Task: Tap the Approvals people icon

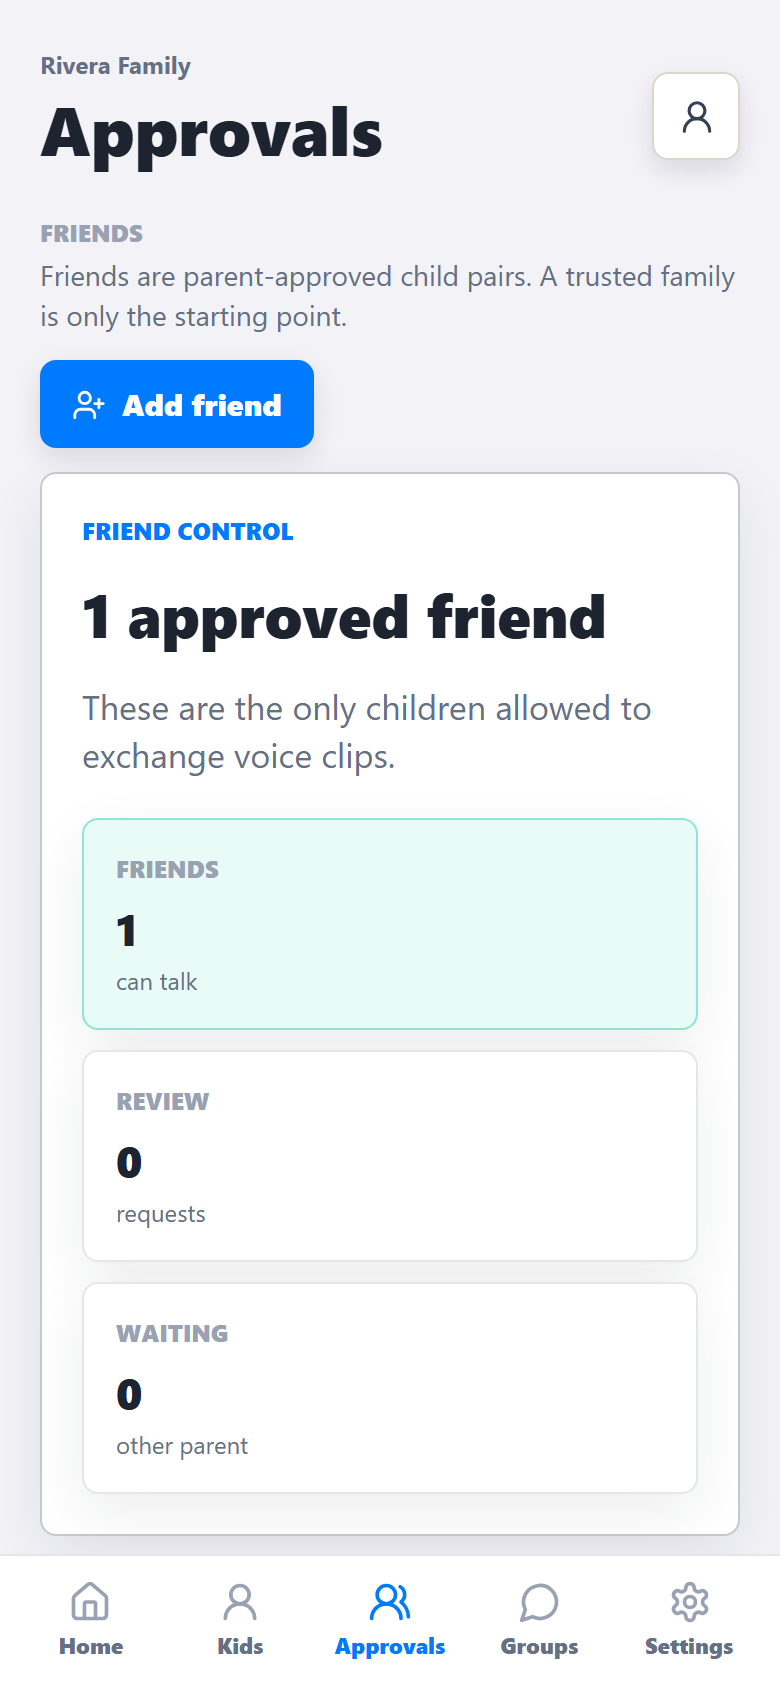Action: [390, 1602]
